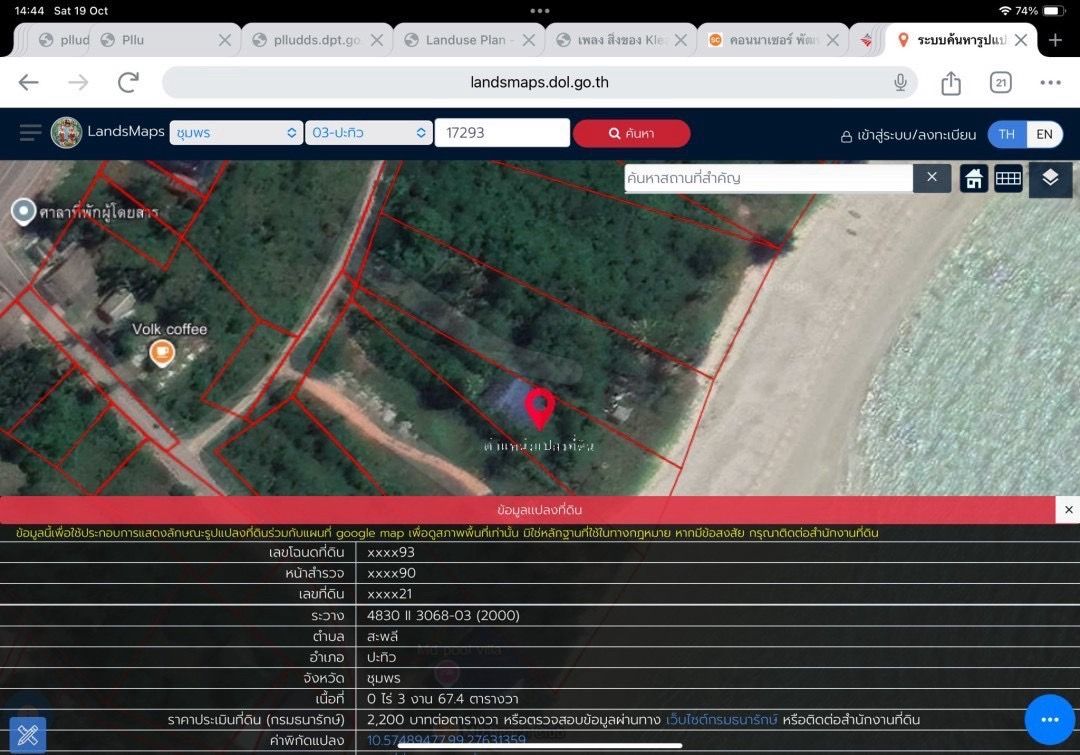Close the ข้อมูลแปลงที่ดิน info panel
Image resolution: width=1080 pixels, height=755 pixels.
point(1068,510)
